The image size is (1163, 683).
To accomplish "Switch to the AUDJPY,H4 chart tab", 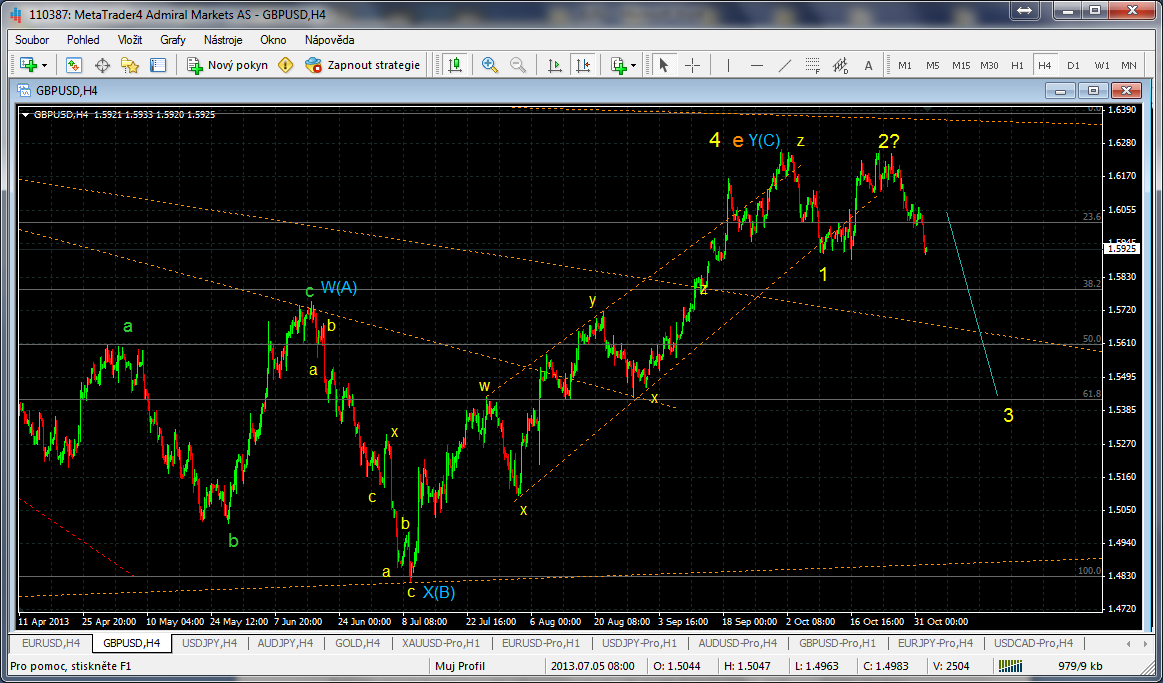I will 287,643.
